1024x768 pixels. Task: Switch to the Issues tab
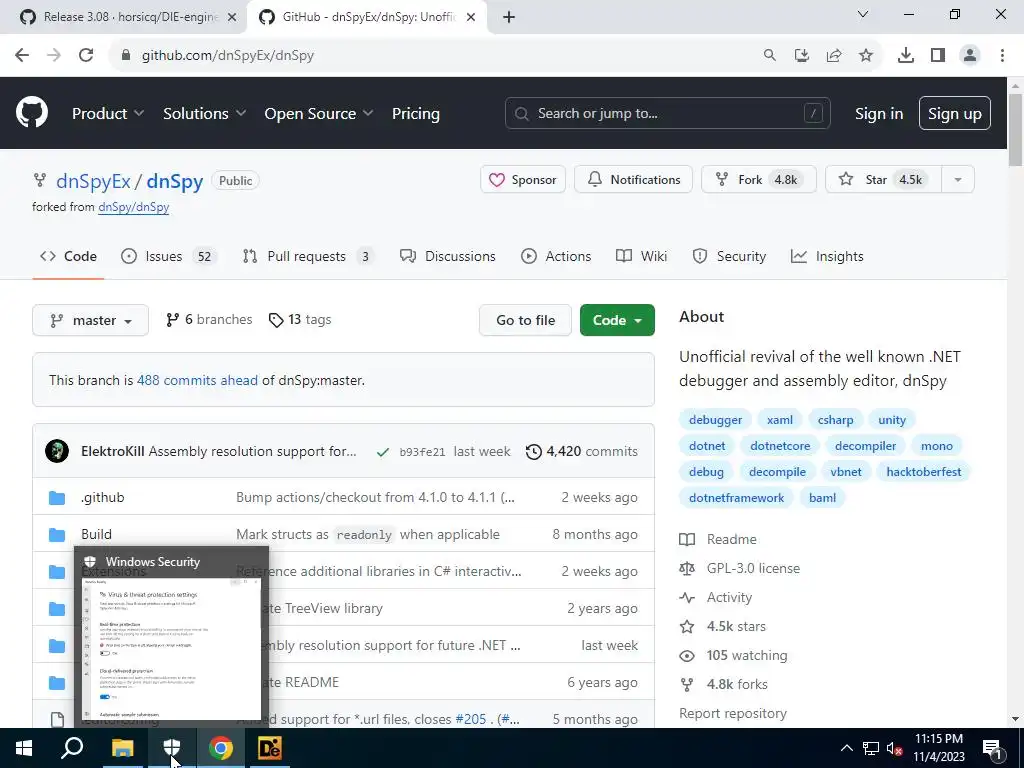[169, 256]
